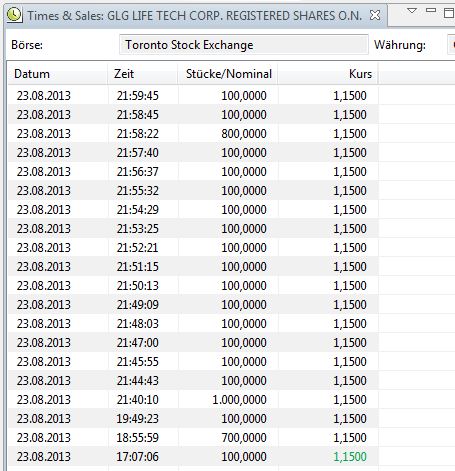Close the Times & Sales tab
Viewport: 455px width, 471px height.
pos(375,15)
